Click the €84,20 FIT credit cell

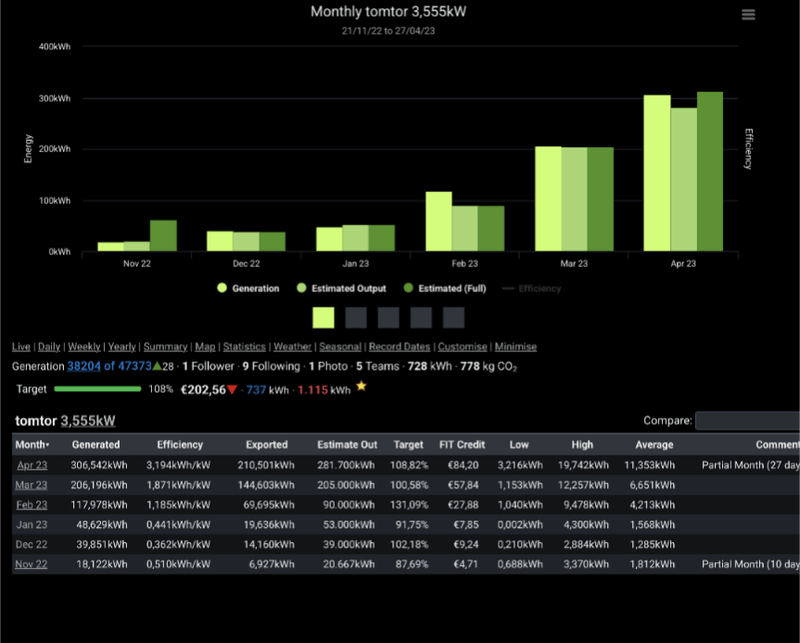coord(463,465)
